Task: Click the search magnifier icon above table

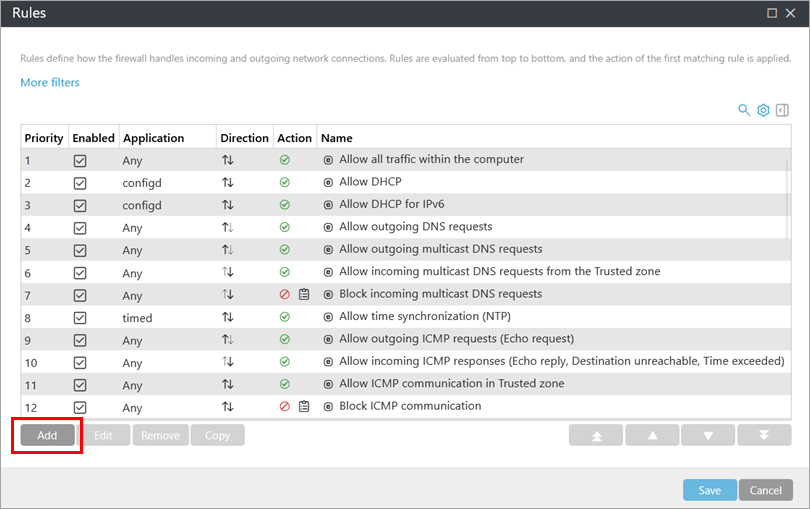Action: 744,110
